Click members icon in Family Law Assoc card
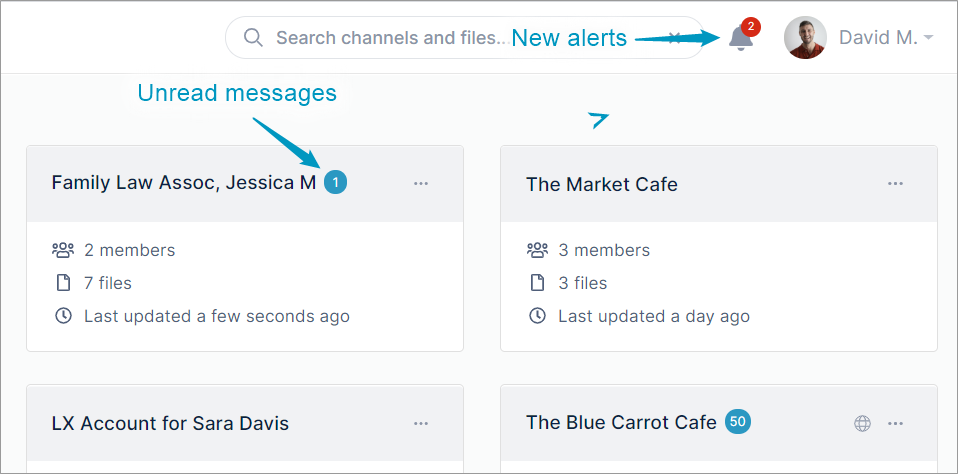Image resolution: width=958 pixels, height=474 pixels. click(63, 250)
